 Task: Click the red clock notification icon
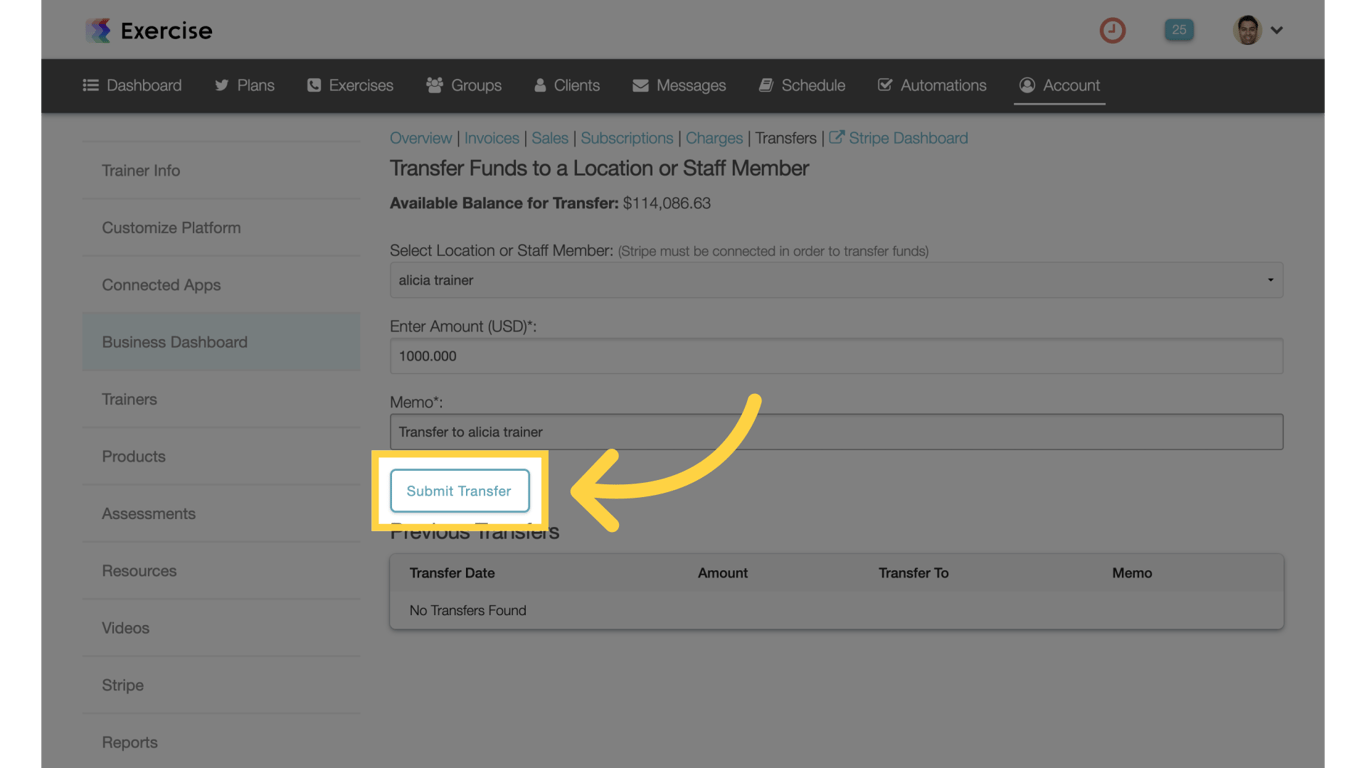point(1112,30)
